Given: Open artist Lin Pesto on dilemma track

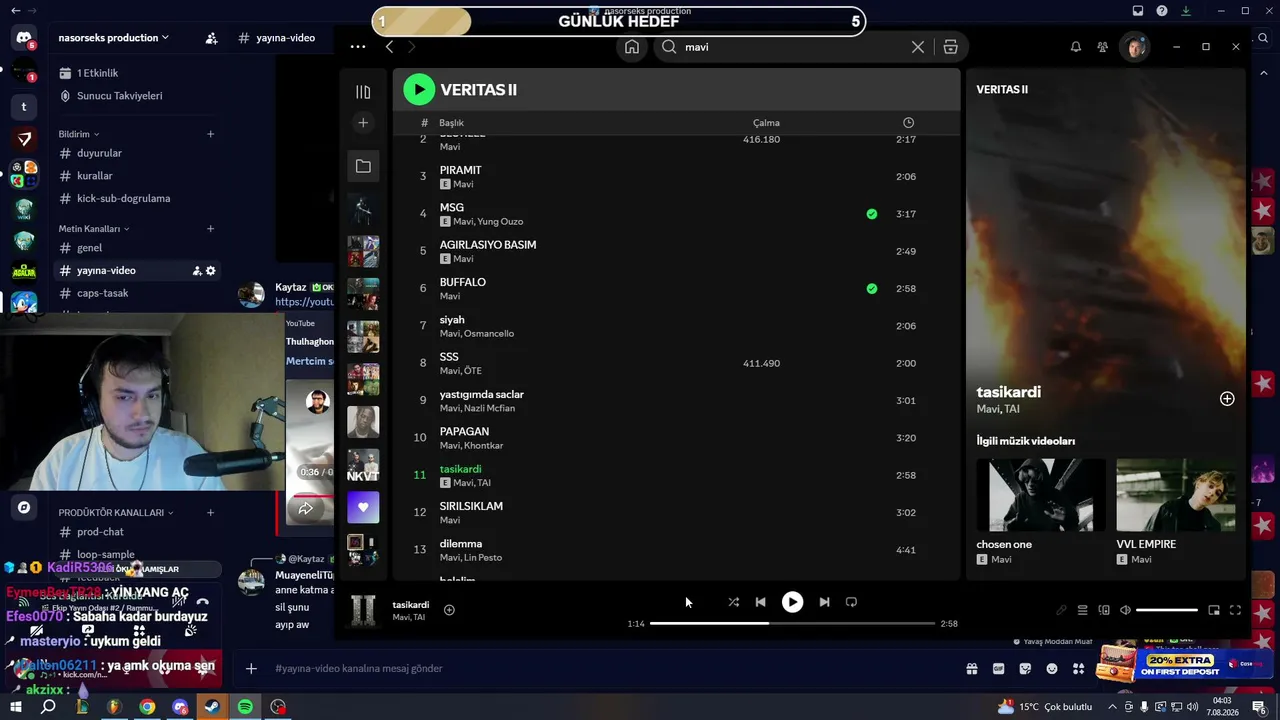Looking at the screenshot, I should pyautogui.click(x=483, y=558).
